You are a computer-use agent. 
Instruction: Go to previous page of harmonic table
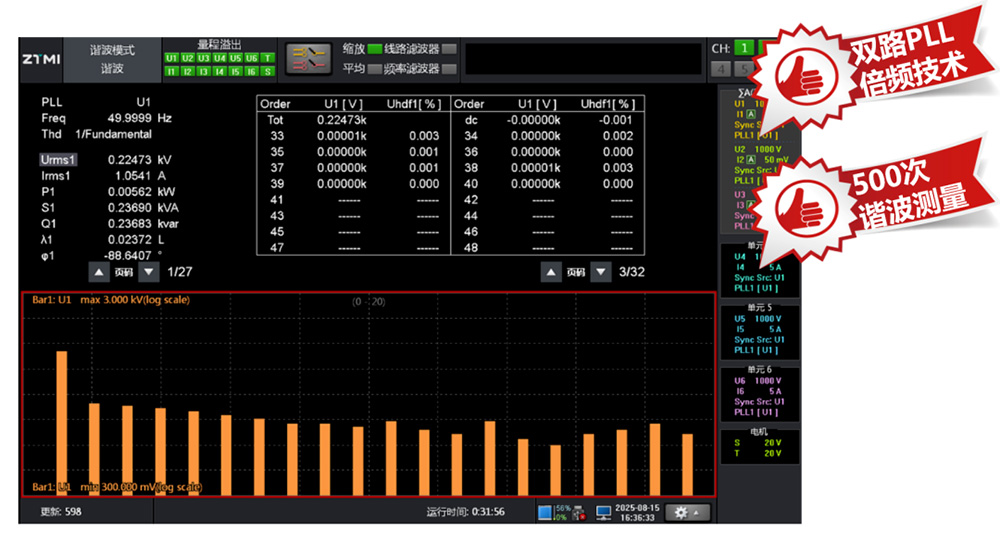click(x=551, y=271)
